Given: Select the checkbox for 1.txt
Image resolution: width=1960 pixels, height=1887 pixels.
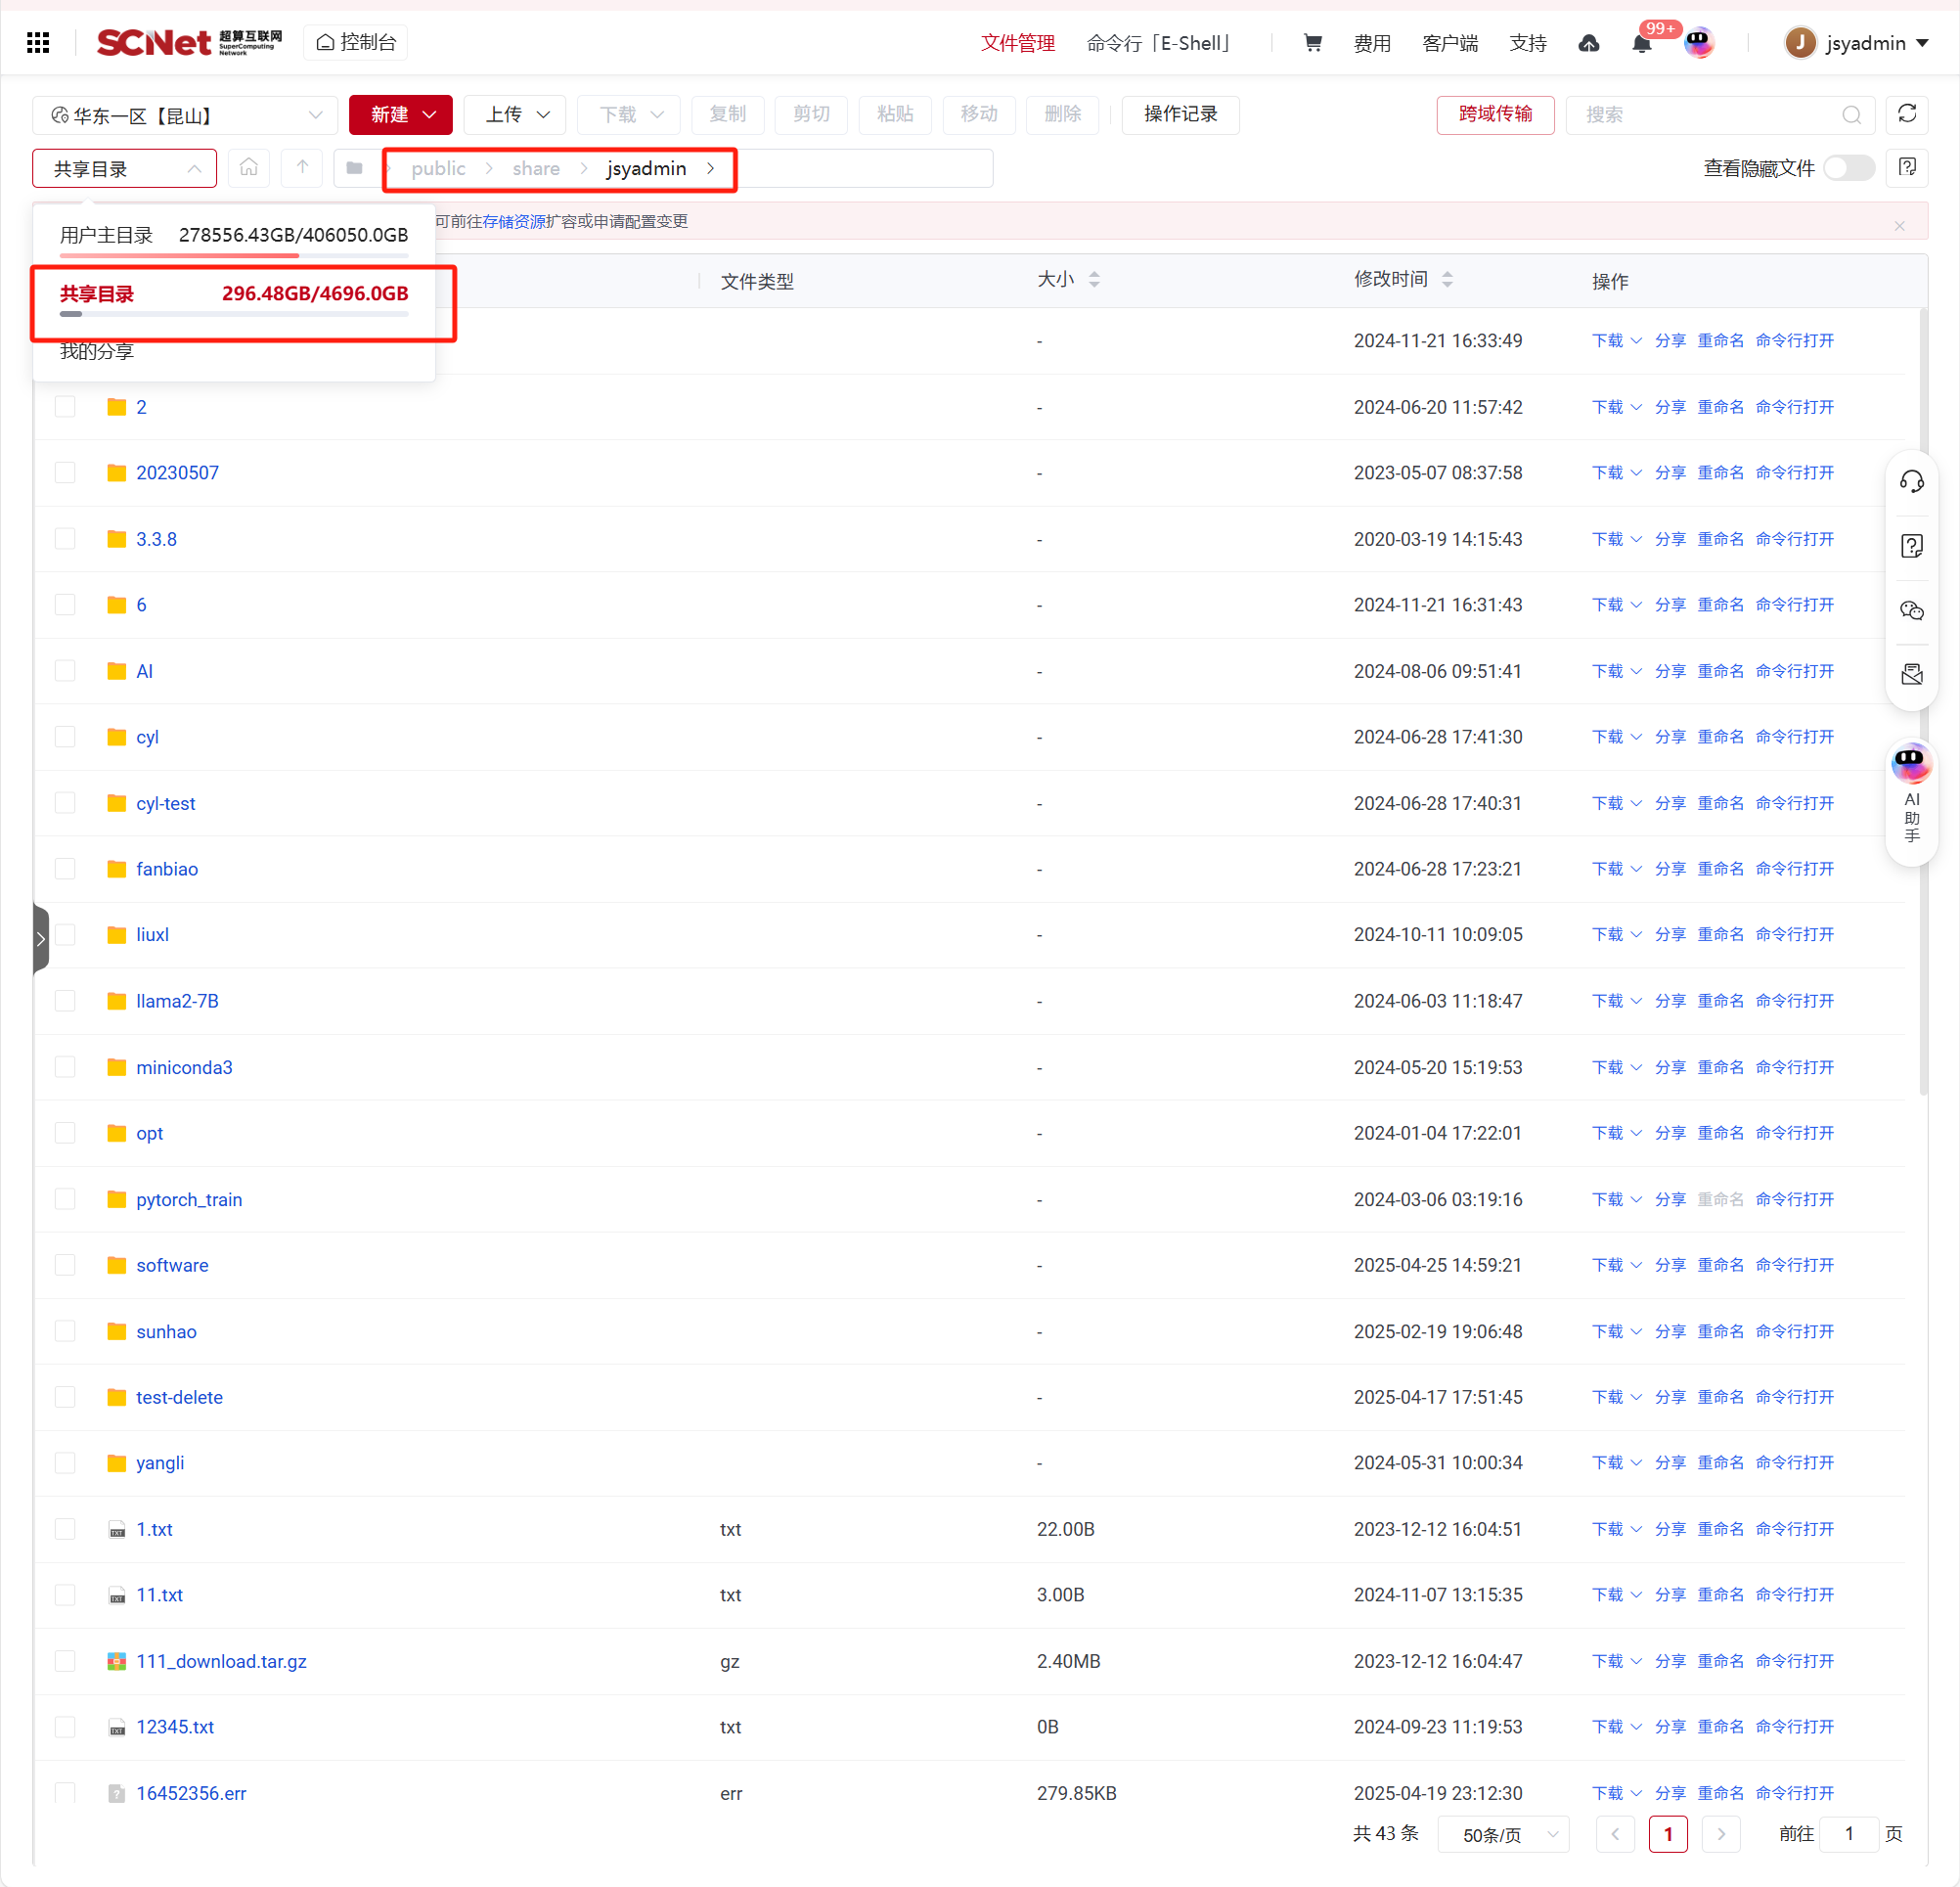Looking at the screenshot, I should (x=65, y=1529).
